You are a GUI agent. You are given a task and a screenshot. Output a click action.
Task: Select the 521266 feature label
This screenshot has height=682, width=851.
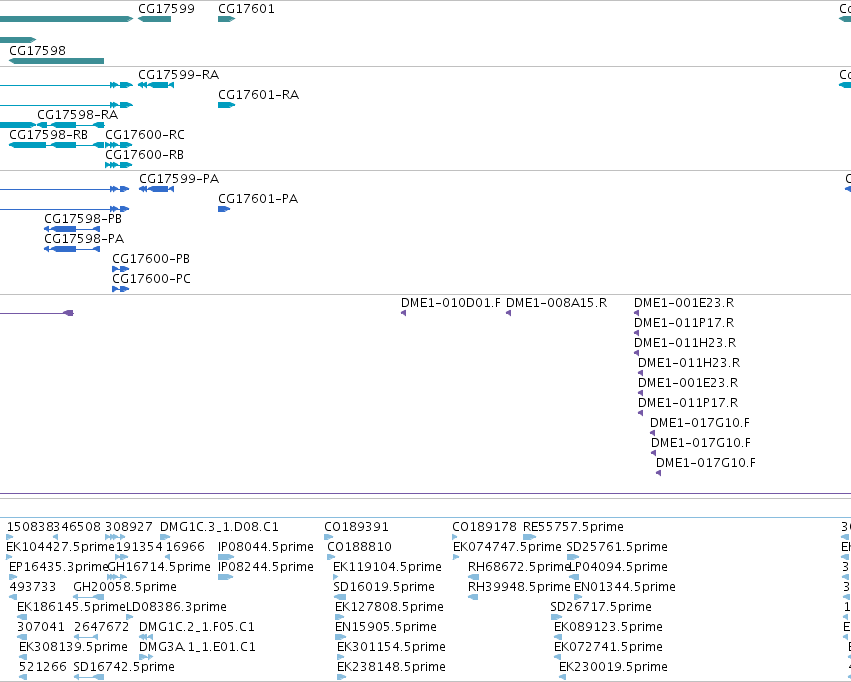[43, 667]
